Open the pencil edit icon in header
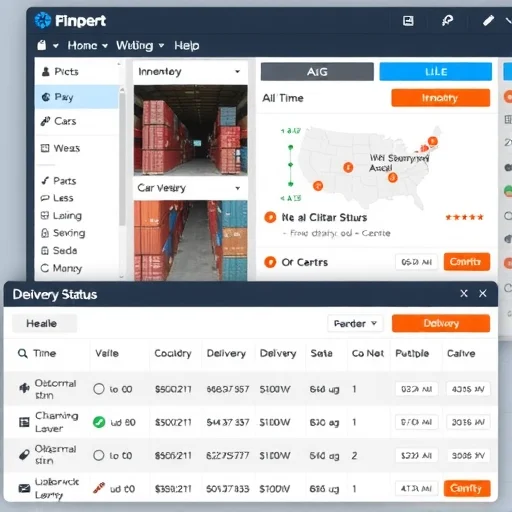This screenshot has width=512, height=512. [x=488, y=21]
